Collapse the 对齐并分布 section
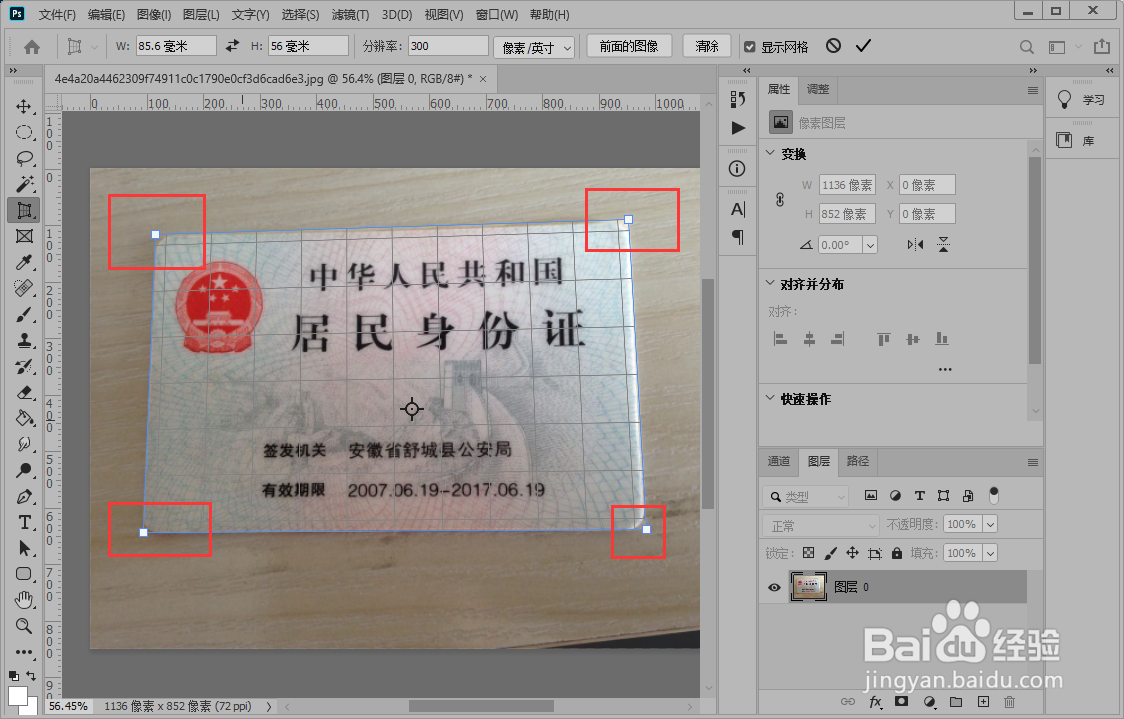The height and width of the screenshot is (719, 1124). tap(770, 283)
